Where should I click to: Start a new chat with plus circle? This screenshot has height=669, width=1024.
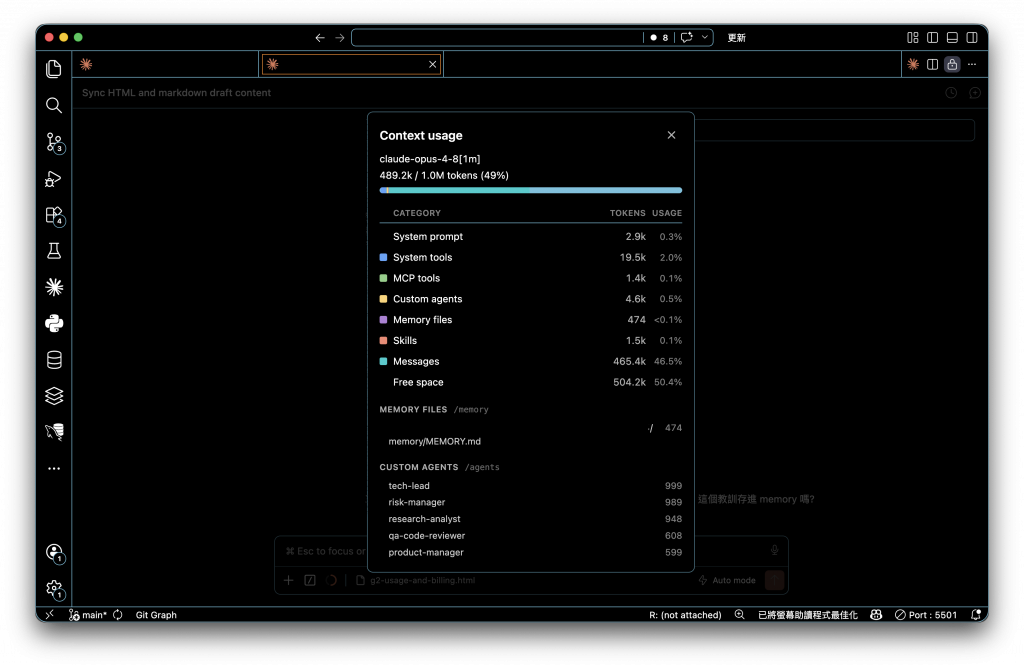tap(974, 93)
